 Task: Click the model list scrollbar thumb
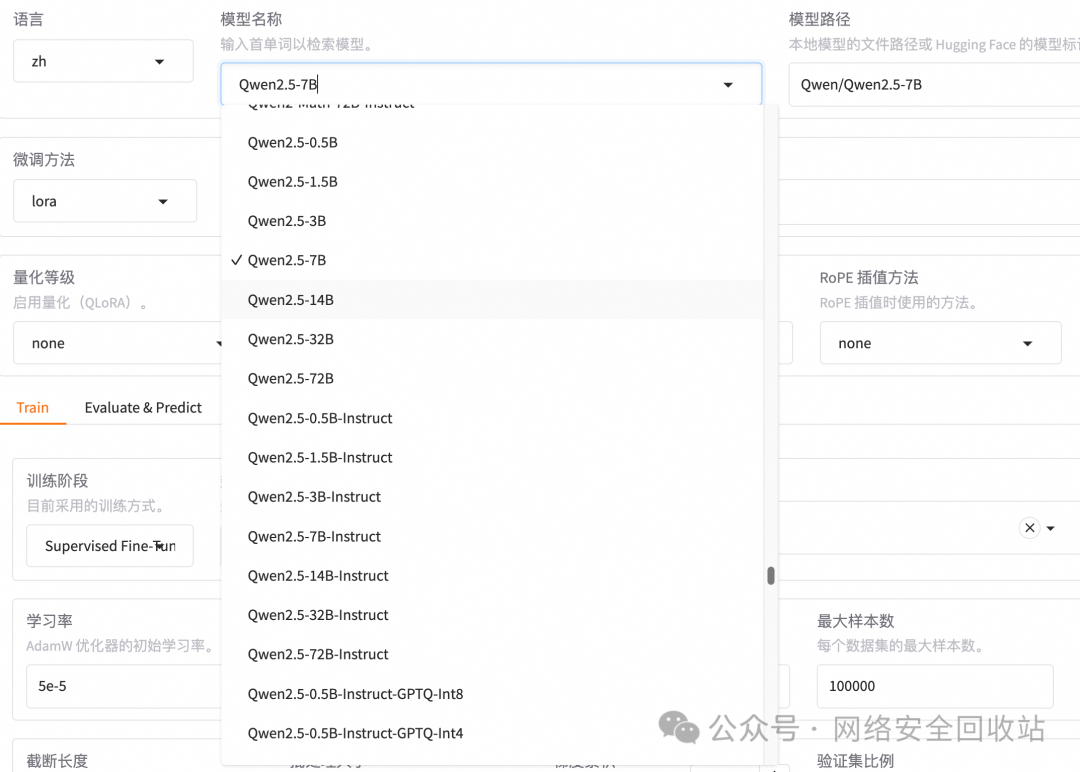click(771, 576)
